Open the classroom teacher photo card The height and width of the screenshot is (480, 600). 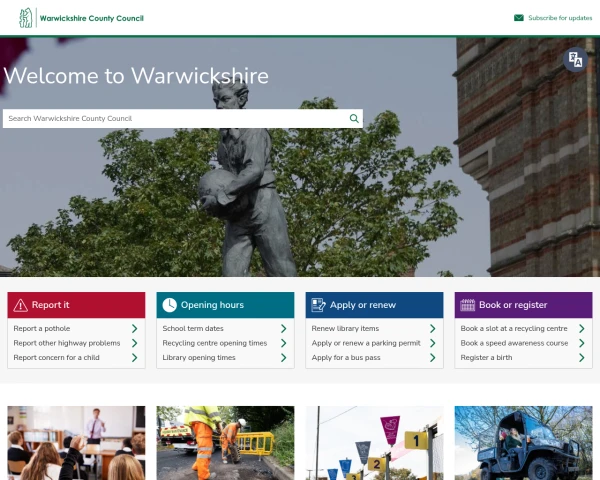(76, 443)
